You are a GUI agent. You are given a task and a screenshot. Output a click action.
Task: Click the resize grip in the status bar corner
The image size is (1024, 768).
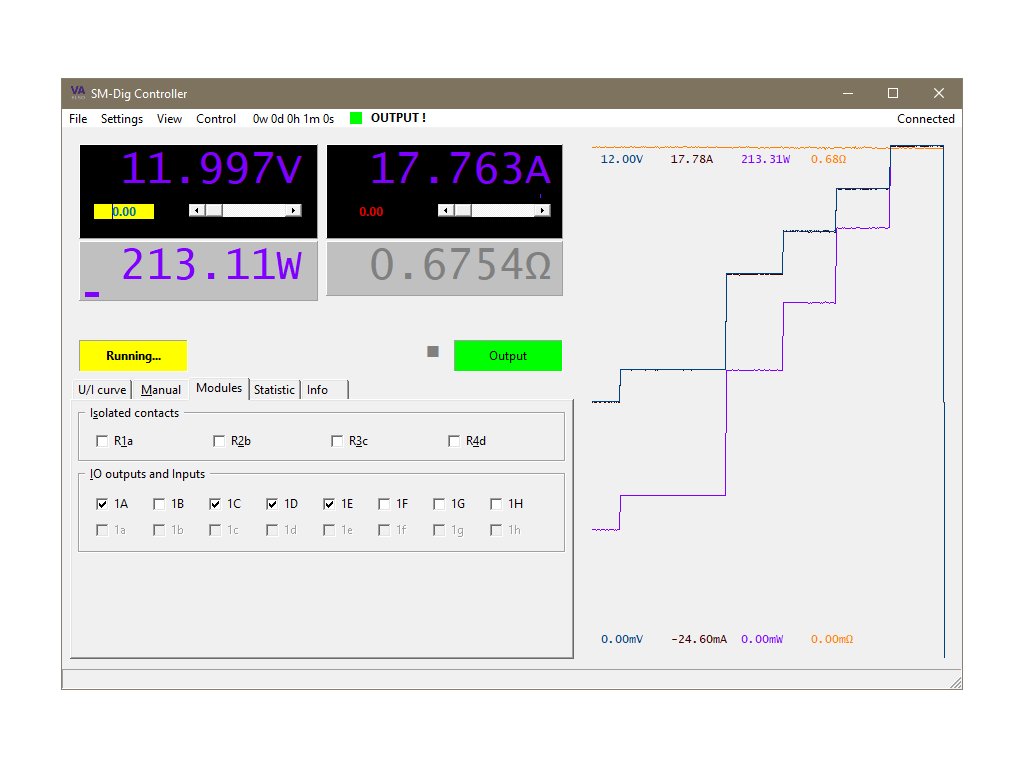tap(955, 682)
